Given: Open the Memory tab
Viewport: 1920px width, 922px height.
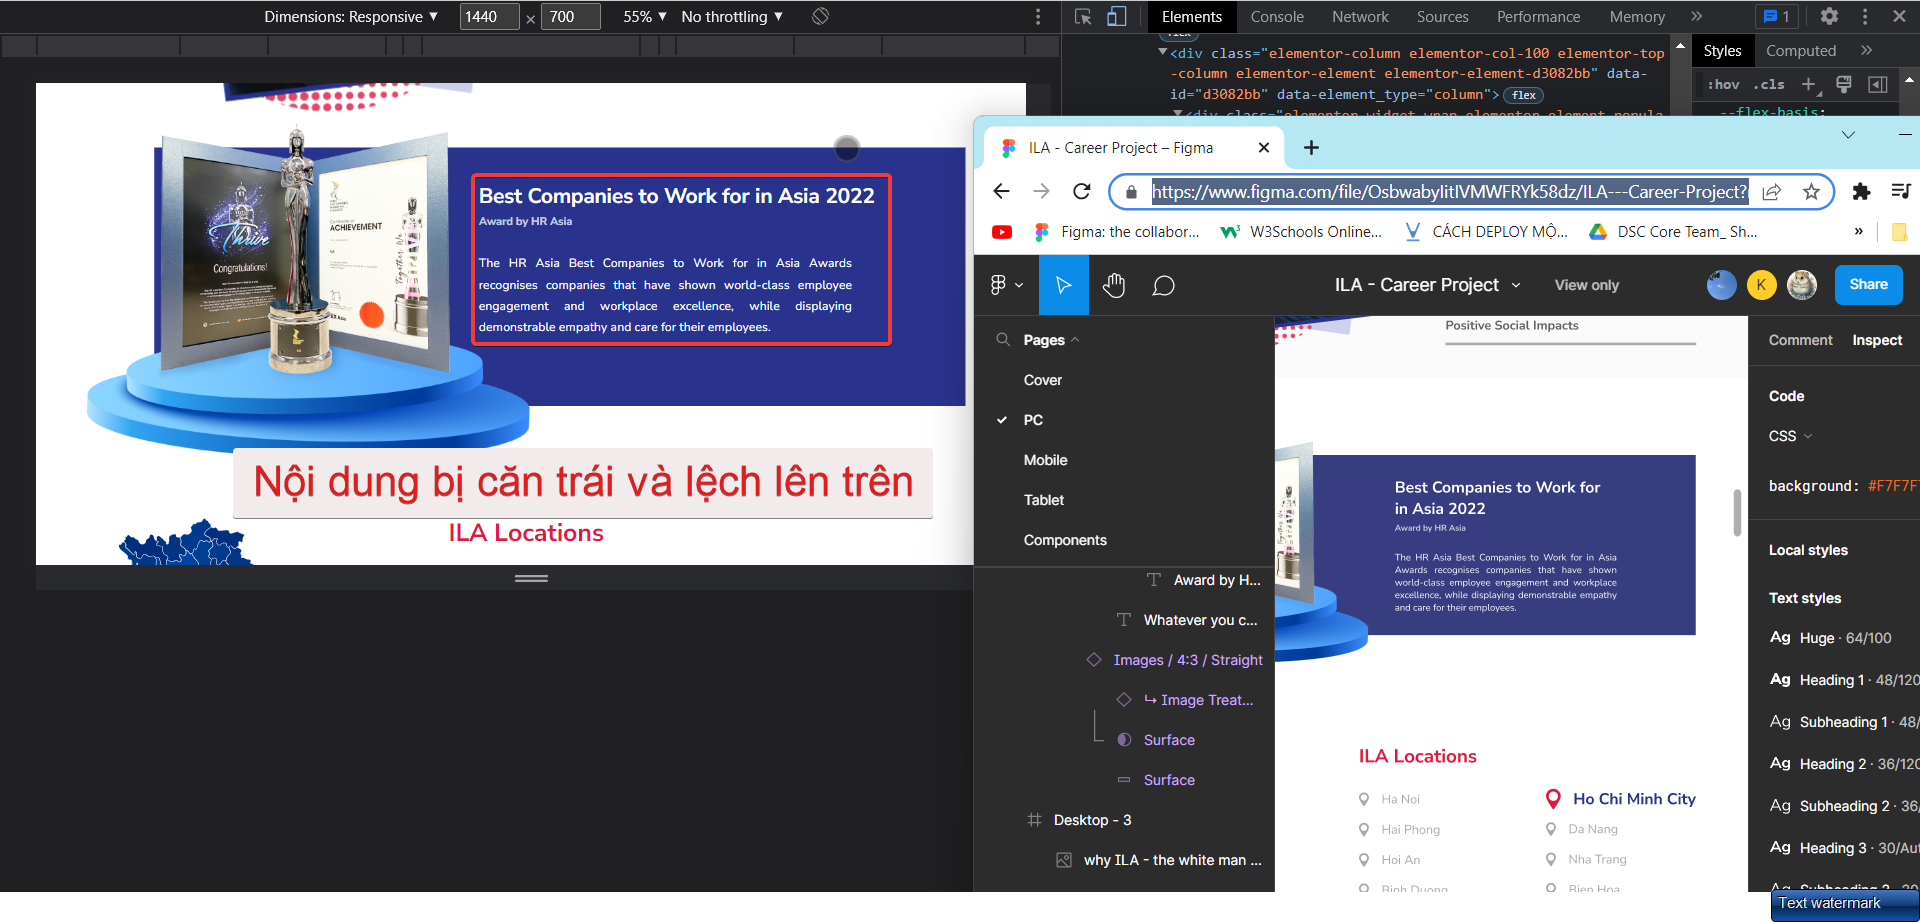Looking at the screenshot, I should [1637, 16].
